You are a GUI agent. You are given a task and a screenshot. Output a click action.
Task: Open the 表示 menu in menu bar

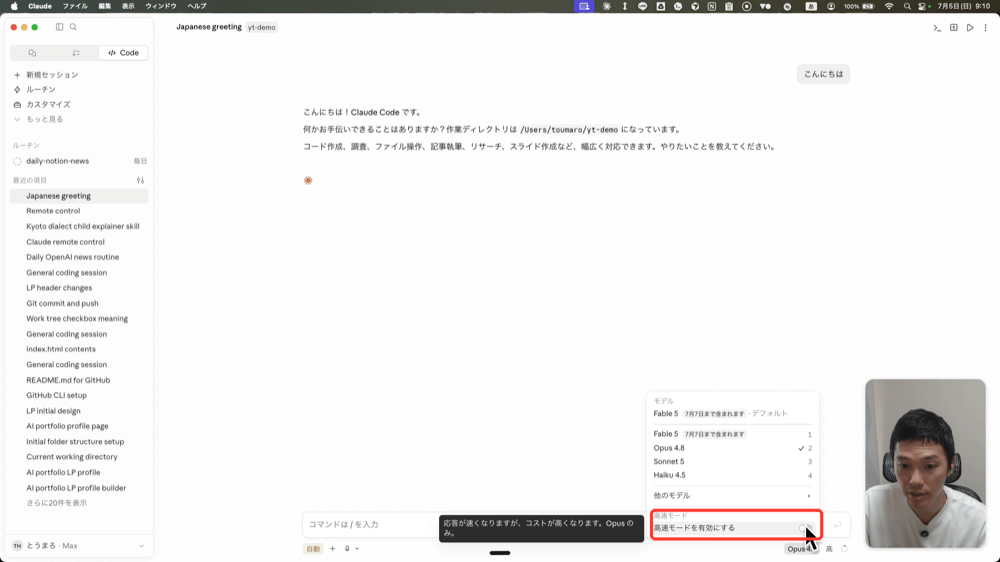[128, 6]
